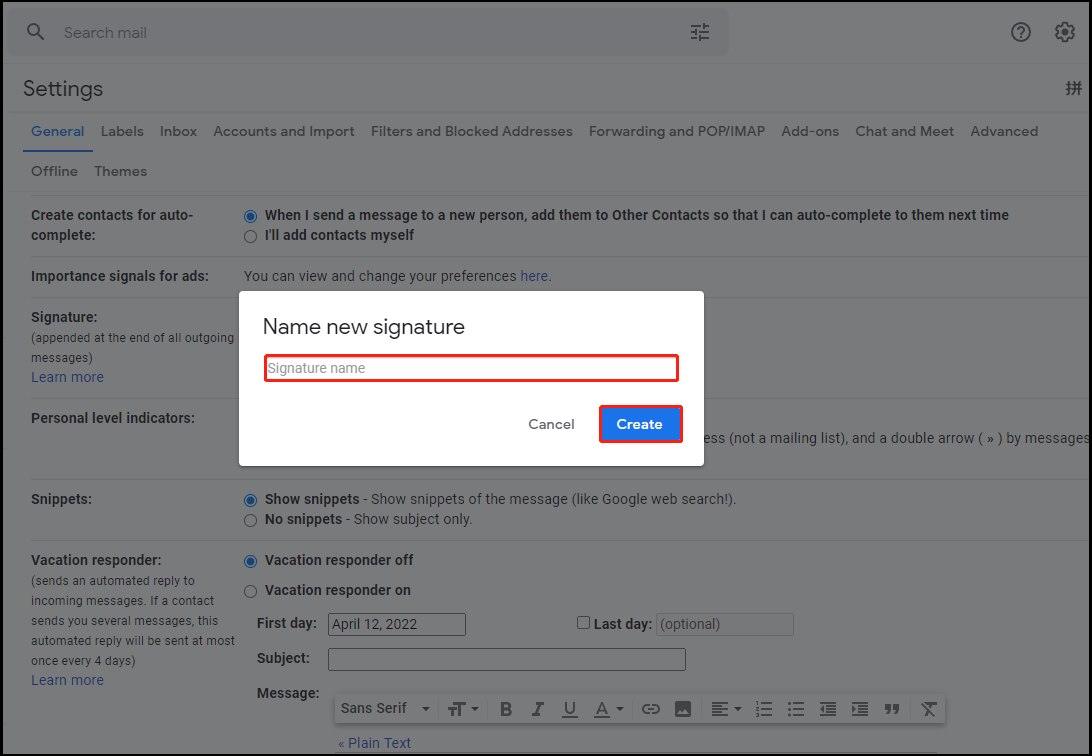Insert a link using the link icon

coord(650,709)
